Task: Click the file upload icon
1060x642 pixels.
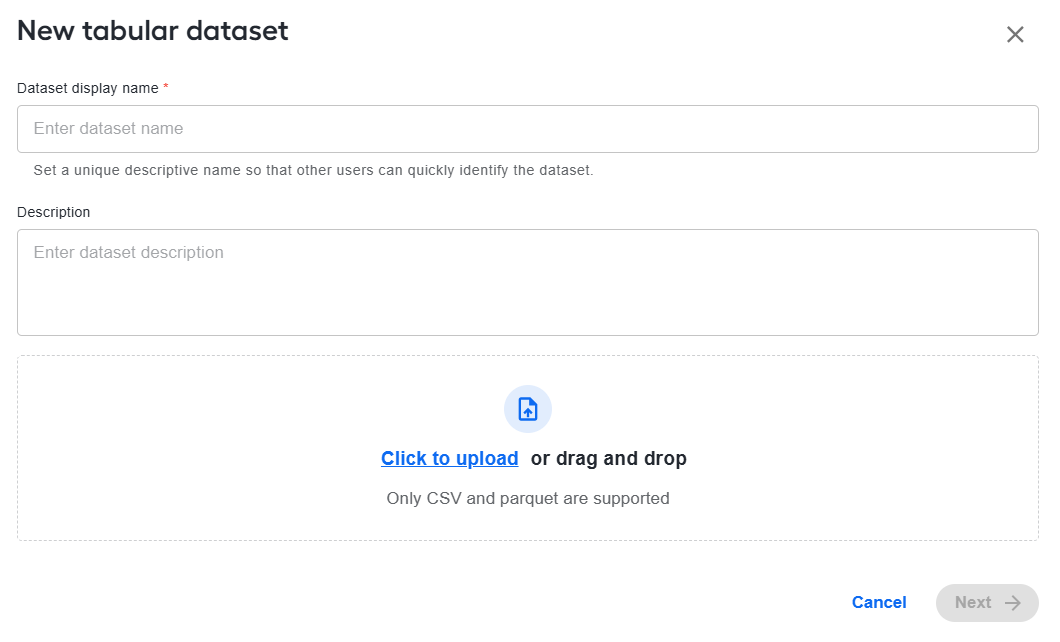Action: 528,410
